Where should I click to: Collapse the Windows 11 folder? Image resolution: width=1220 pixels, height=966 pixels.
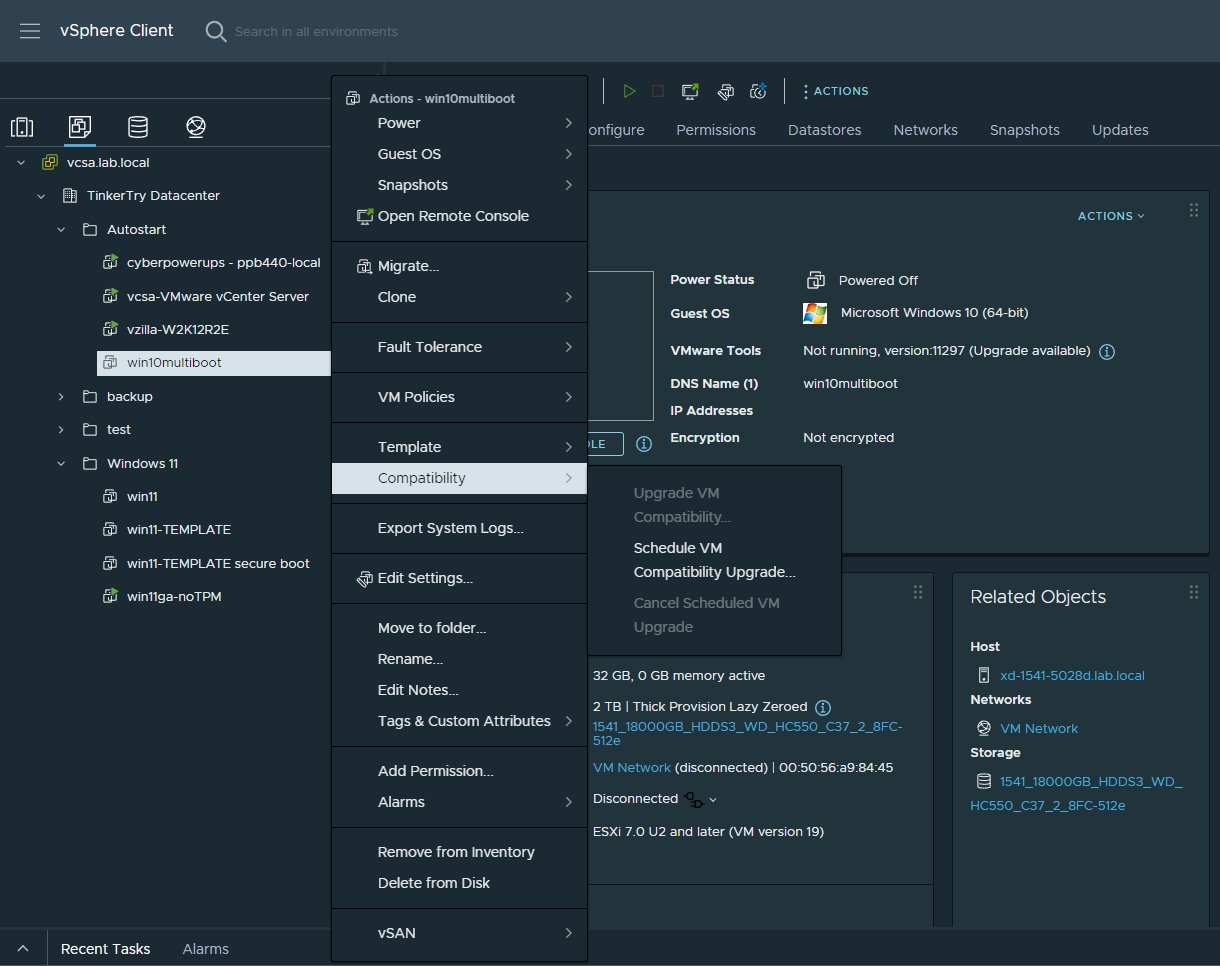point(62,464)
